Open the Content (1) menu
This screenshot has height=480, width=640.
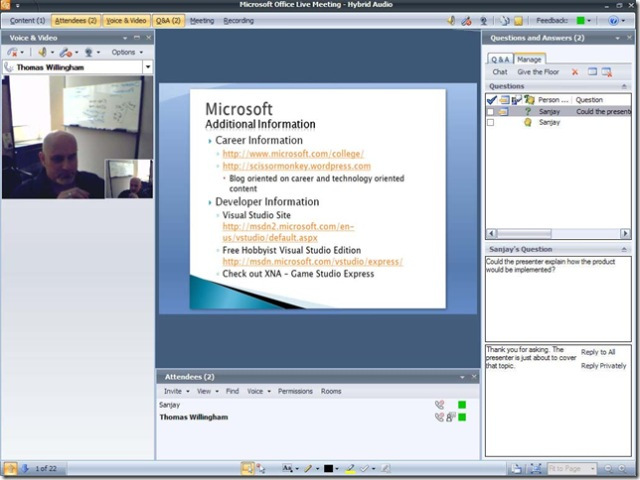tap(27, 21)
